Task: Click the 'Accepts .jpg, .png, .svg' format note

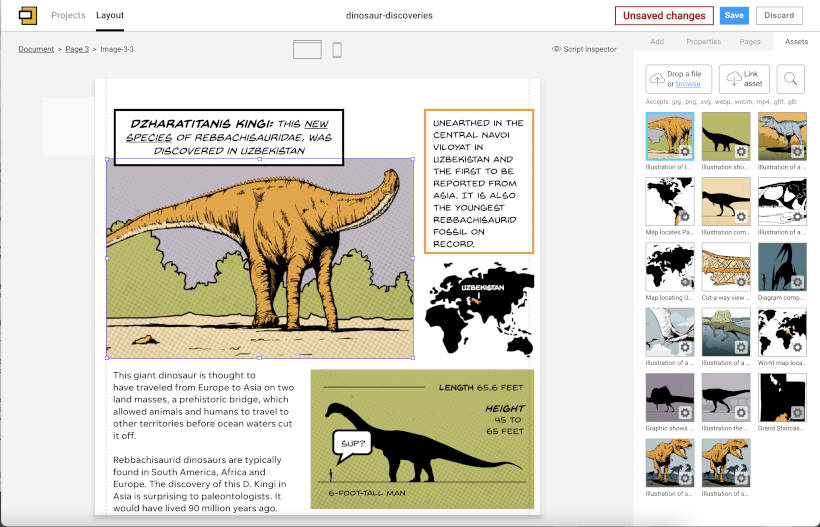Action: coord(721,101)
